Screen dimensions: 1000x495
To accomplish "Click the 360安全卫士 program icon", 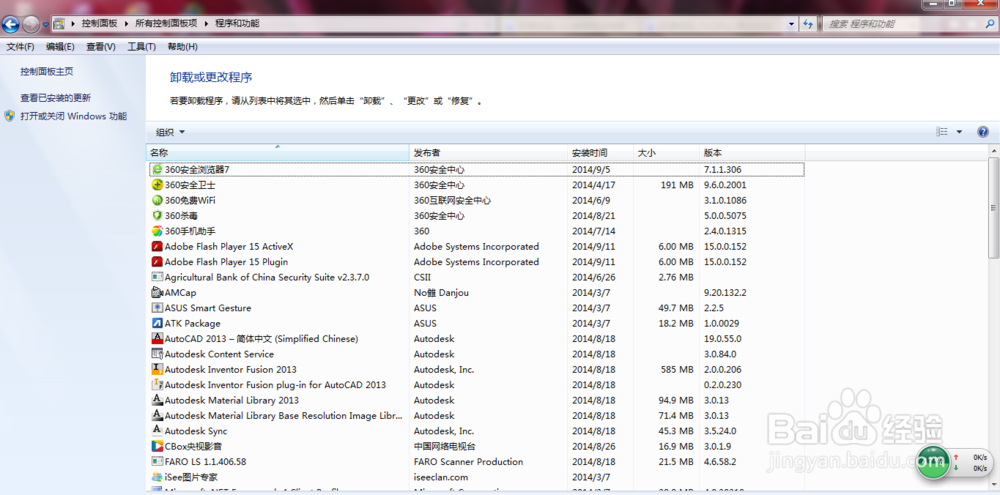I will coord(157,185).
